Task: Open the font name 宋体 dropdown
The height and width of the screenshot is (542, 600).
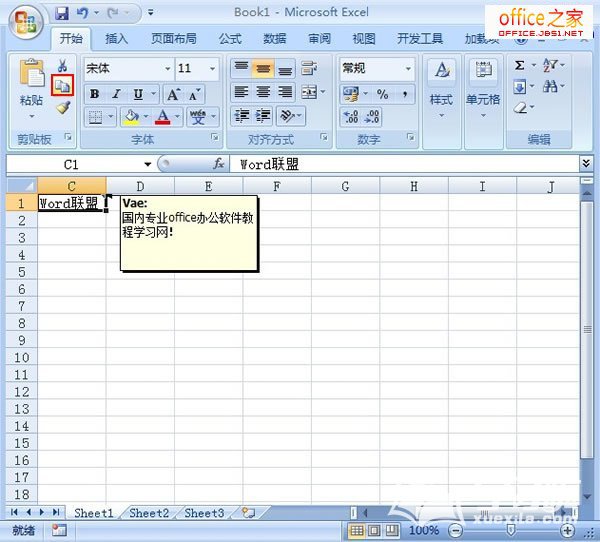Action: [x=168, y=69]
